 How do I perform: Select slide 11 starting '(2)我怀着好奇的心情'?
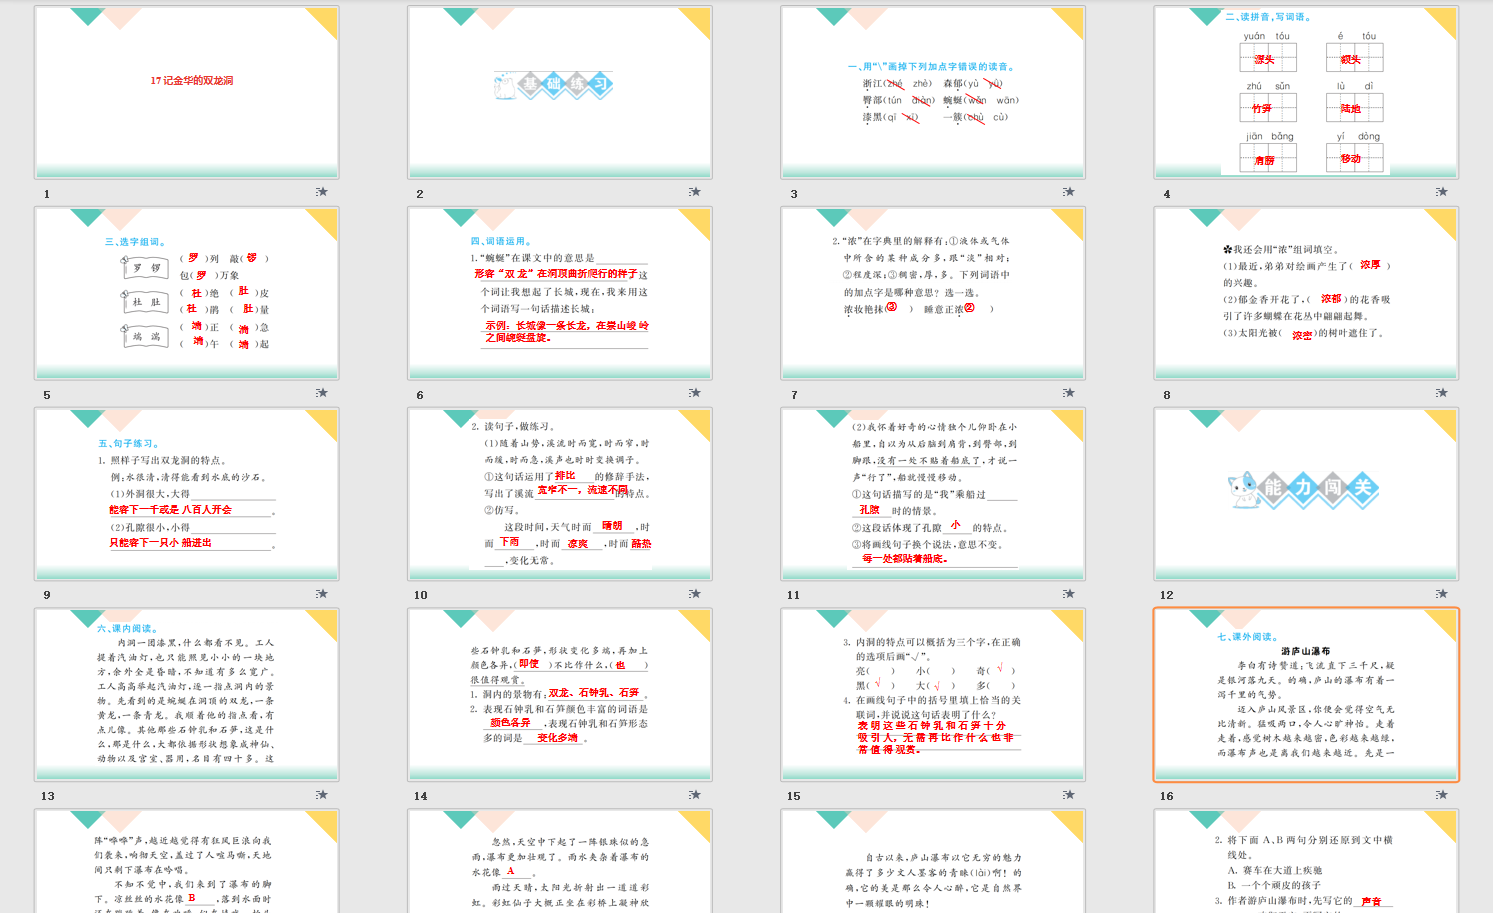point(933,494)
